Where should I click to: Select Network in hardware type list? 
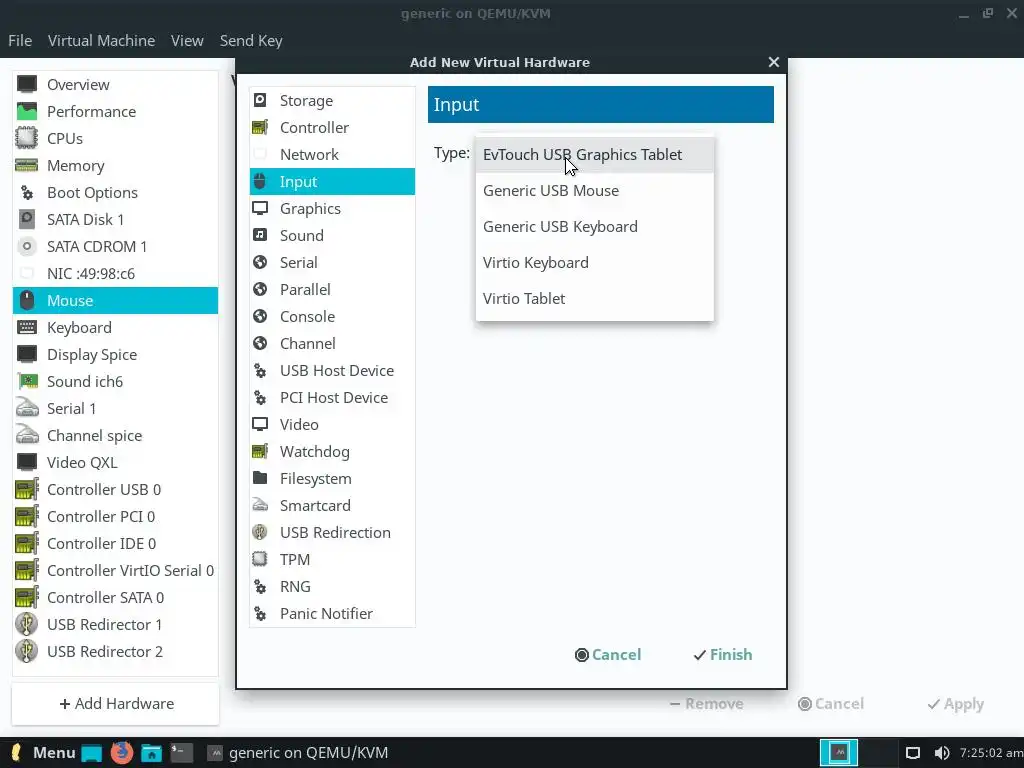pyautogui.click(x=332, y=154)
